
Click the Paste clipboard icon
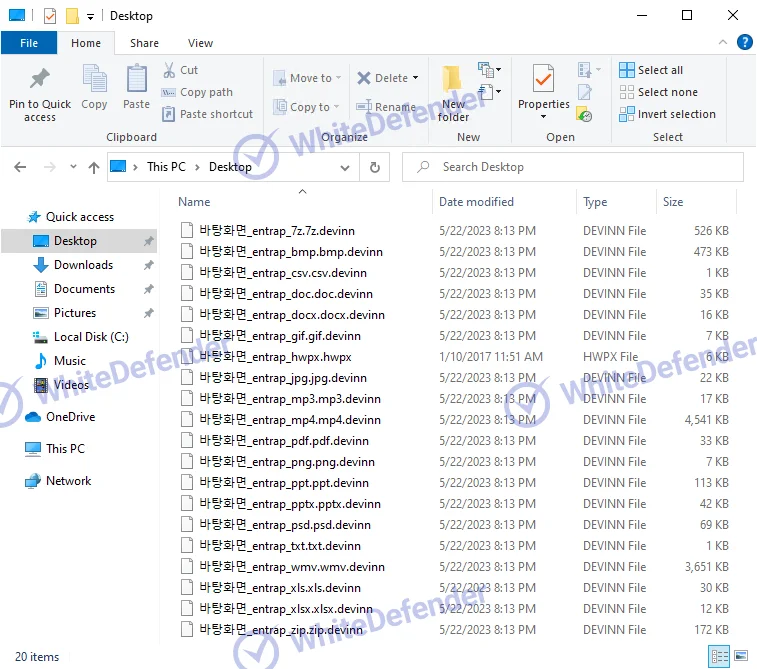coord(136,81)
